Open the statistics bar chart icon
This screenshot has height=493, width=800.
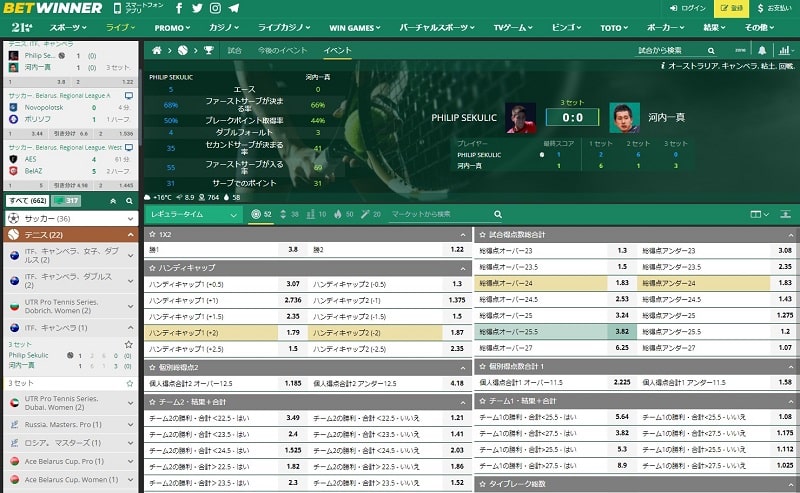(x=784, y=50)
